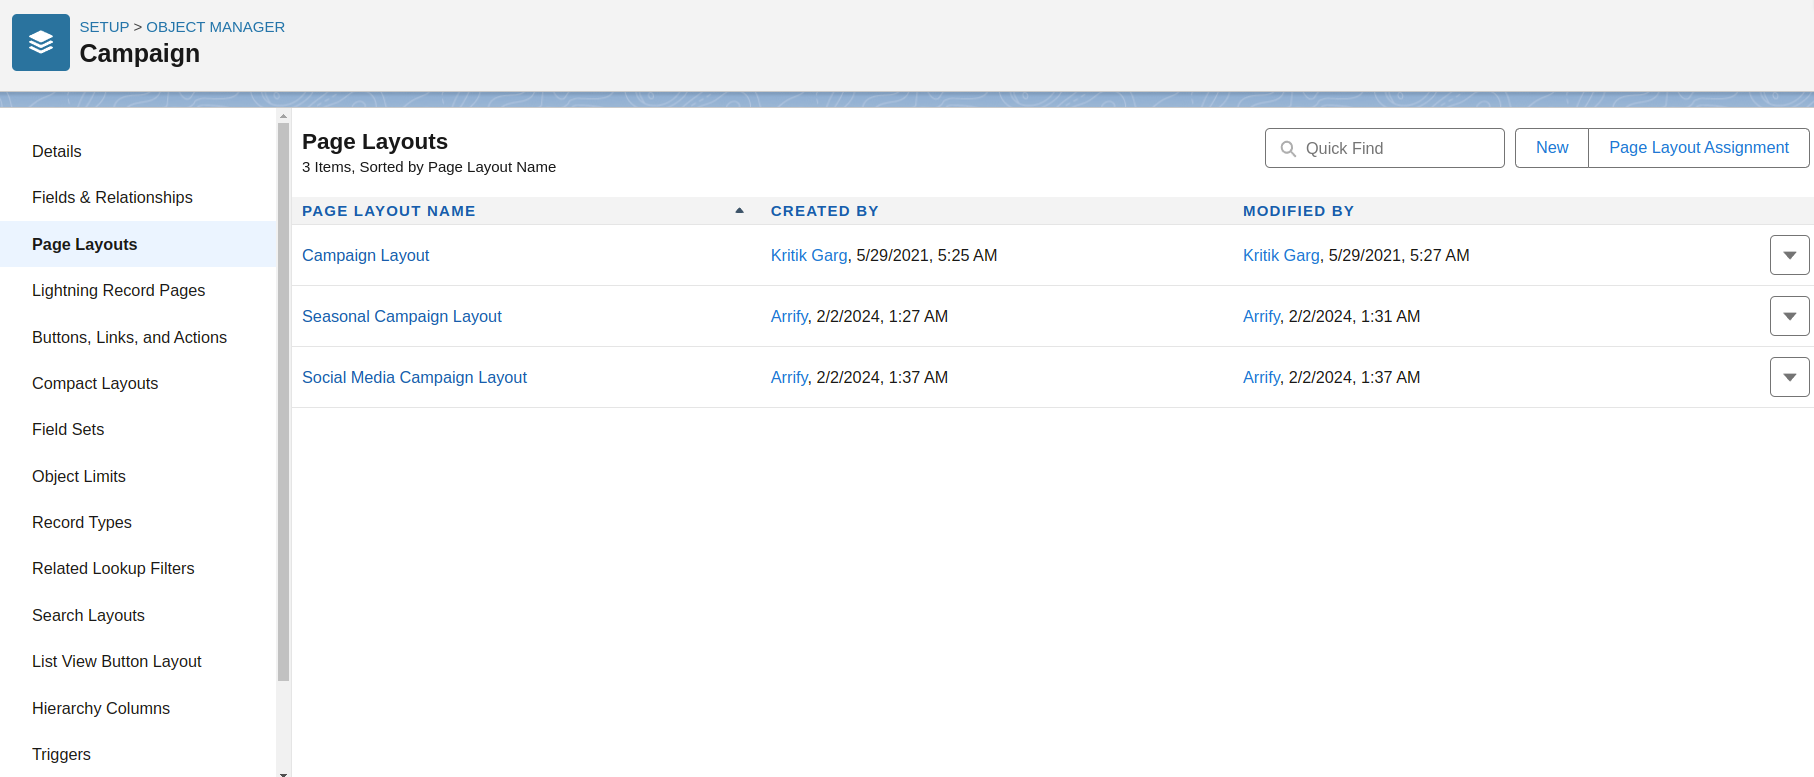
Task: Open Arrify creator of Seasonal Campaign Layout
Action: tap(789, 316)
